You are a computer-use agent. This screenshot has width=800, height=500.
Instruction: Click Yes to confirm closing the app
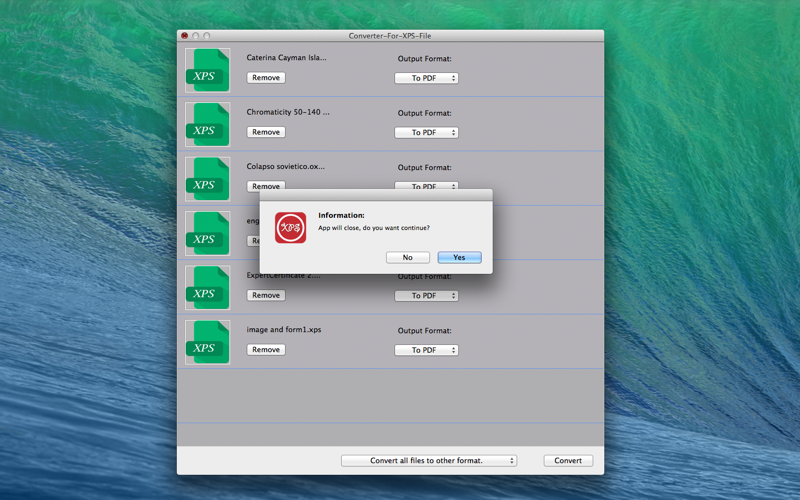coord(459,258)
